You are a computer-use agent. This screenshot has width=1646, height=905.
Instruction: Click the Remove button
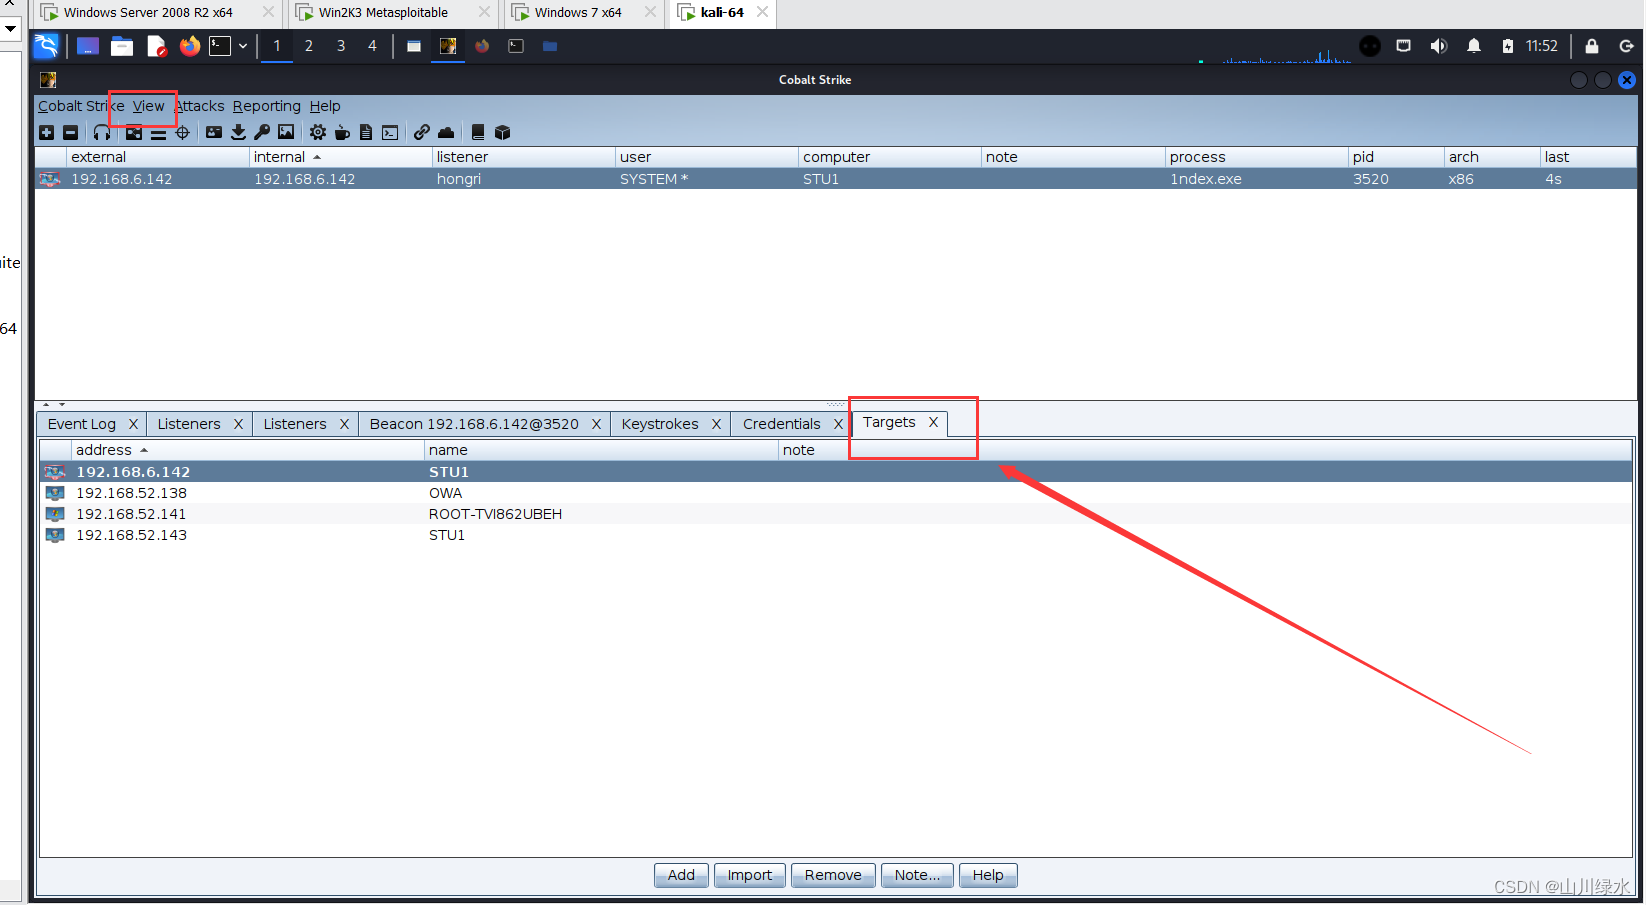tap(833, 875)
